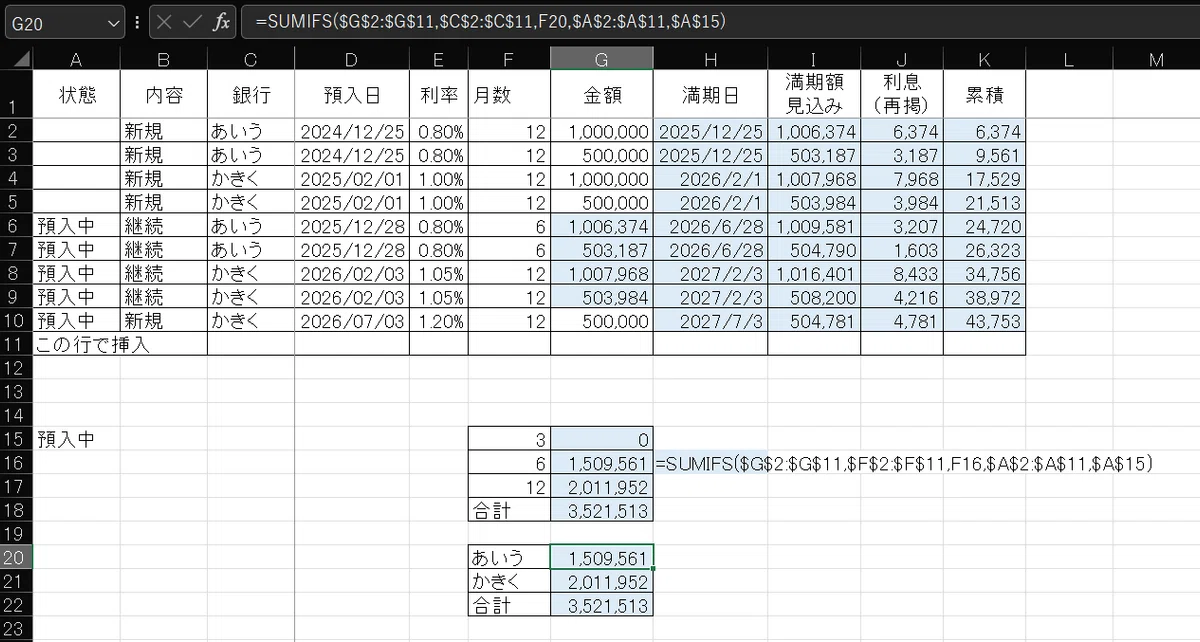Image resolution: width=1200 pixels, height=642 pixels.
Task: Select column L header
Action: click(x=1068, y=60)
